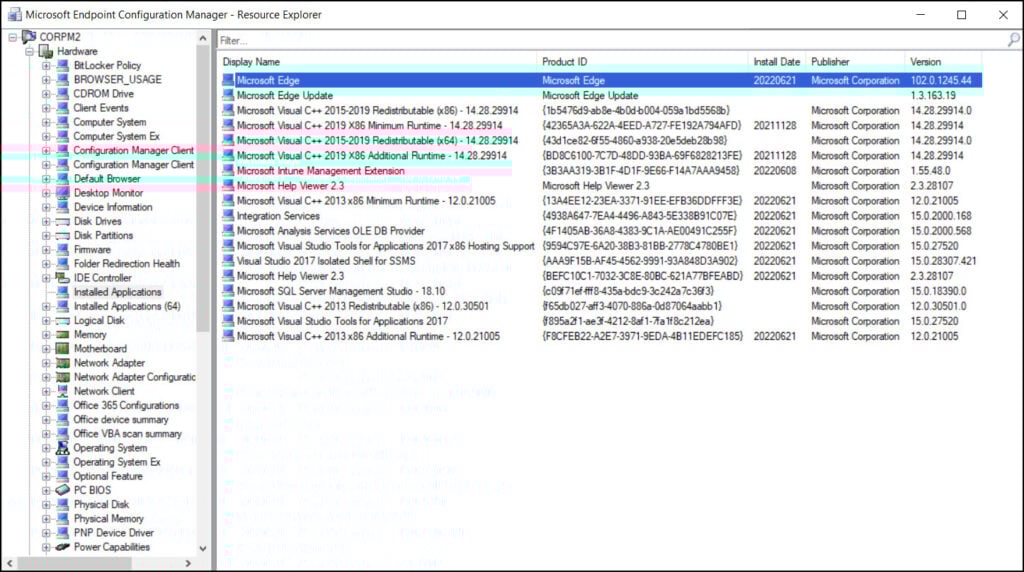The width and height of the screenshot is (1024, 572).
Task: Click version 15.0.18390.0 cell
Action: tap(938, 291)
